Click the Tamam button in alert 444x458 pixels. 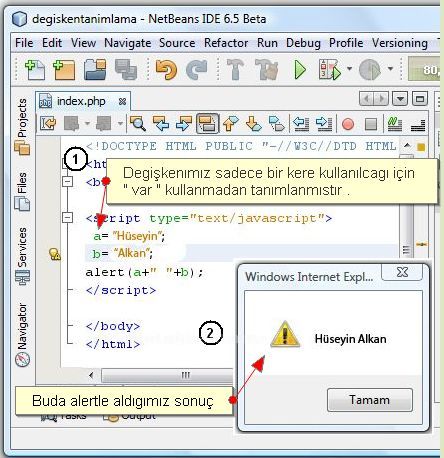tap(370, 400)
